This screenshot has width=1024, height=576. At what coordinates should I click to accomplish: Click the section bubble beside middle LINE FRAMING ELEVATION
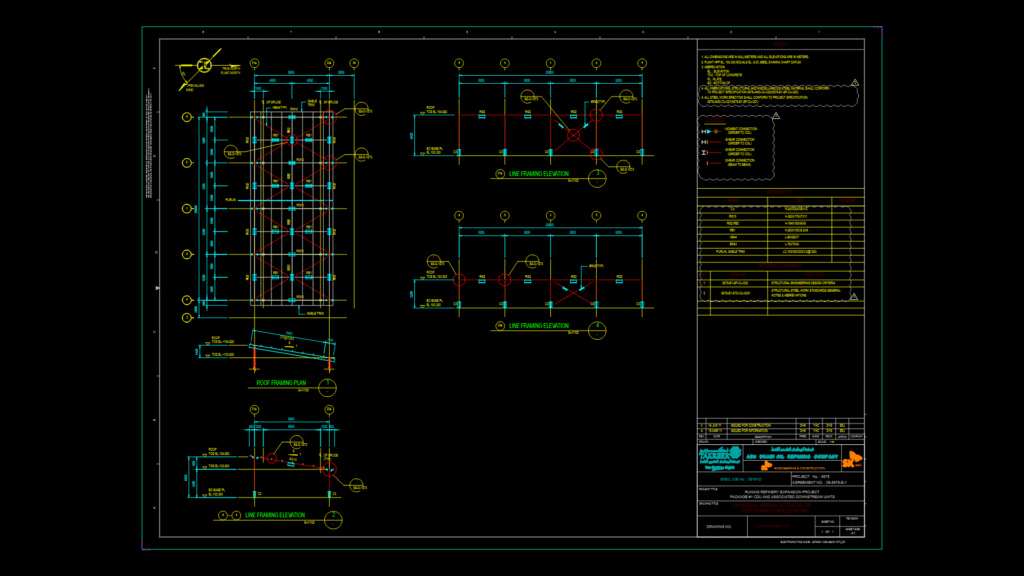597,330
